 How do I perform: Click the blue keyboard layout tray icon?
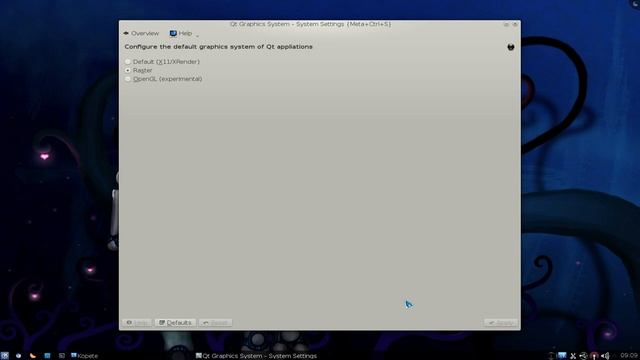tap(562, 356)
